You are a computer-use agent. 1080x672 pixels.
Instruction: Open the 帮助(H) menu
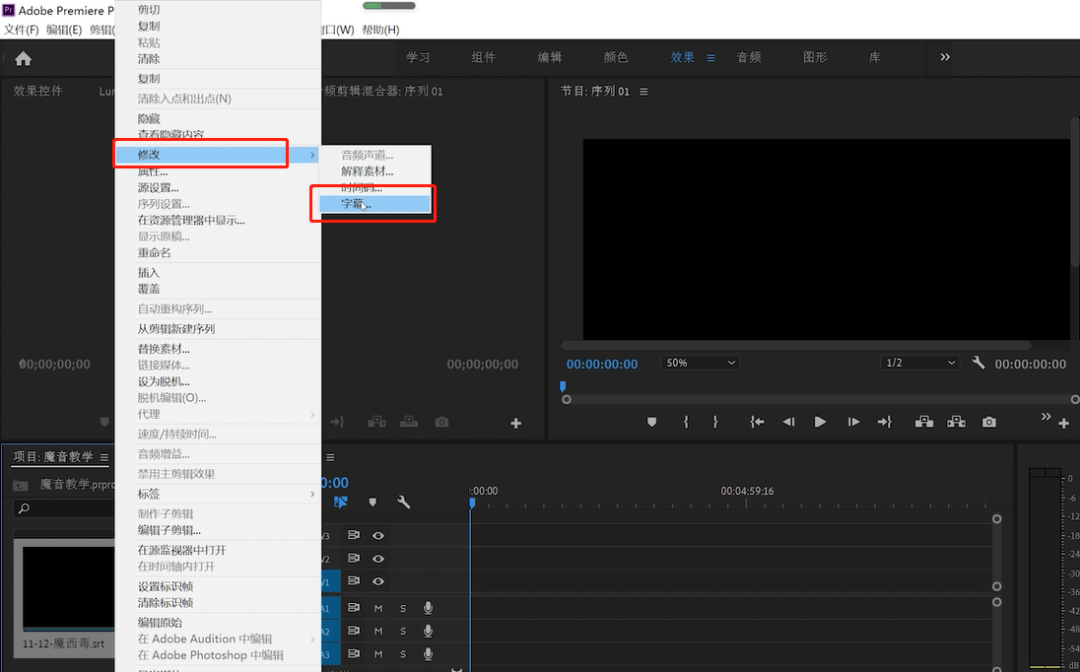pos(380,30)
